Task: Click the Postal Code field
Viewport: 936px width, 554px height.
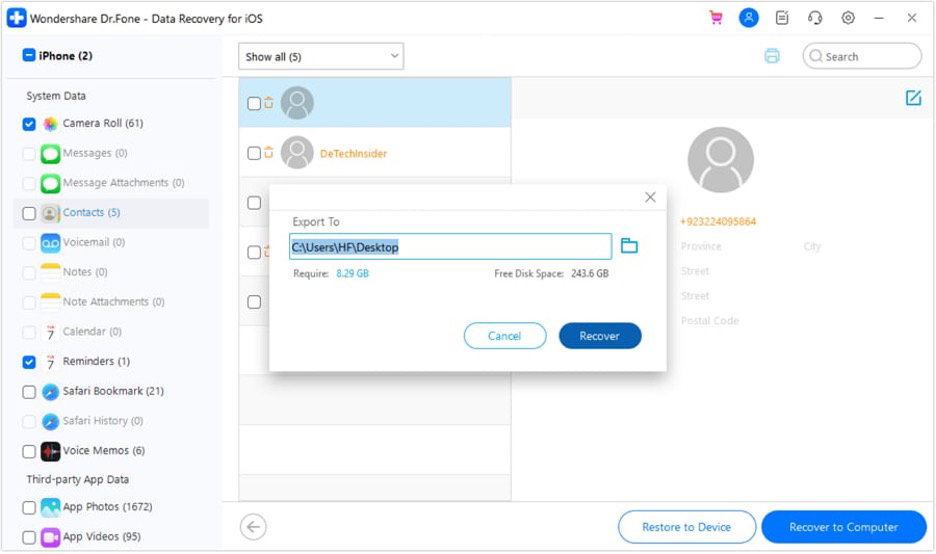Action: click(710, 321)
